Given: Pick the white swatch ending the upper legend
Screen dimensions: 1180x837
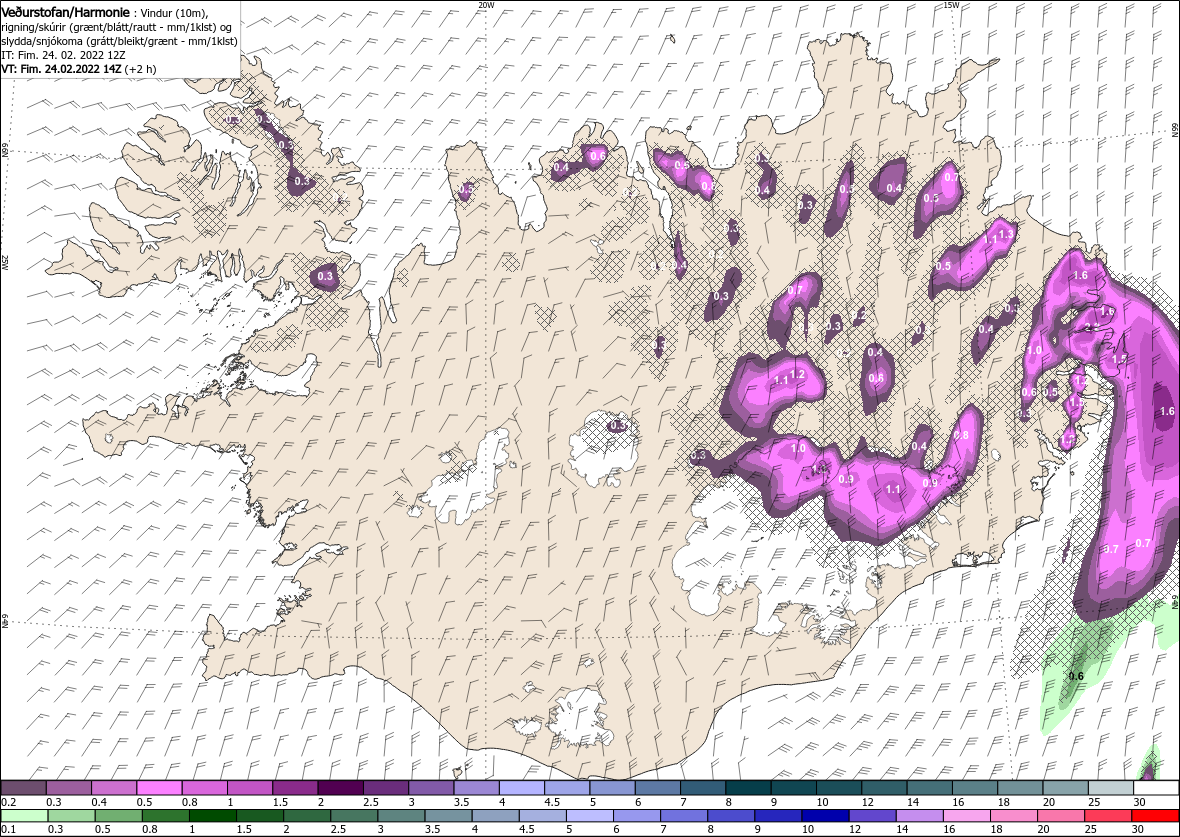Looking at the screenshot, I should pyautogui.click(x=1157, y=788).
